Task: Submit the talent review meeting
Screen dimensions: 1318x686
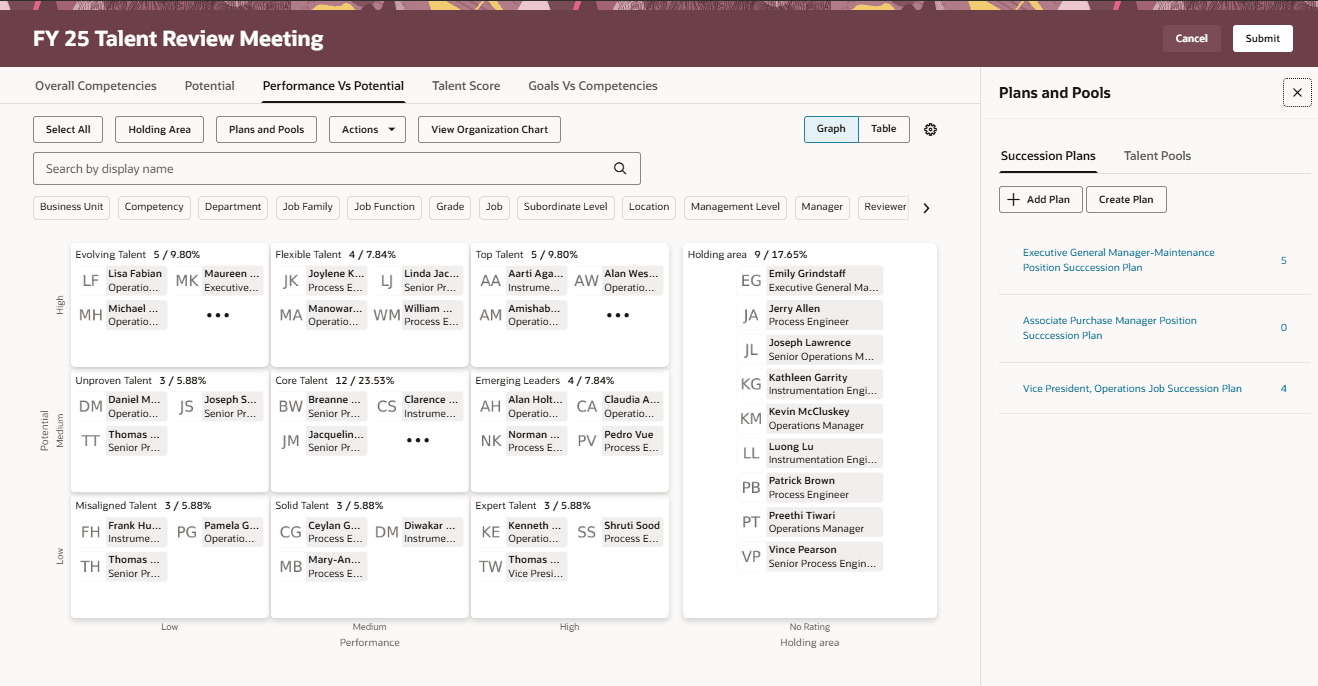Action: coord(1262,38)
